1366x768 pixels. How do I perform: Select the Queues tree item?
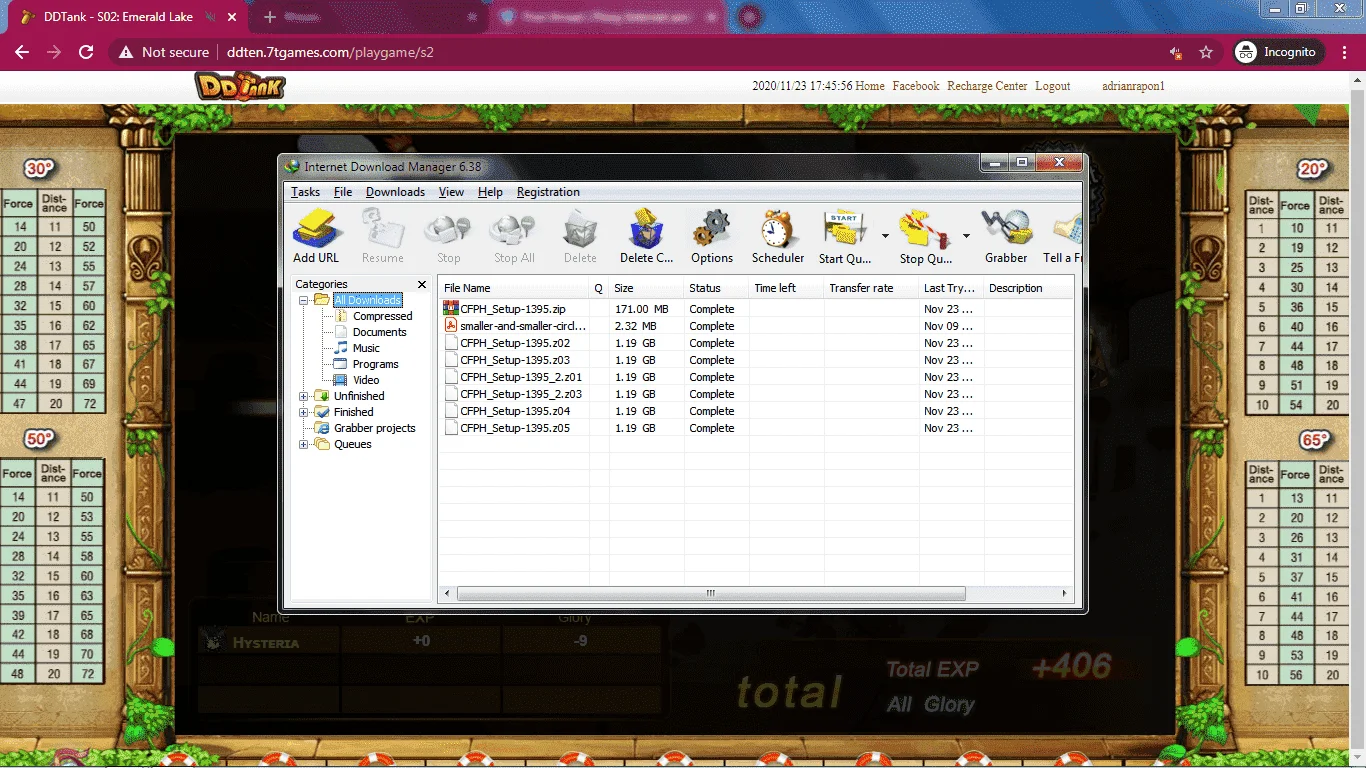pos(352,444)
